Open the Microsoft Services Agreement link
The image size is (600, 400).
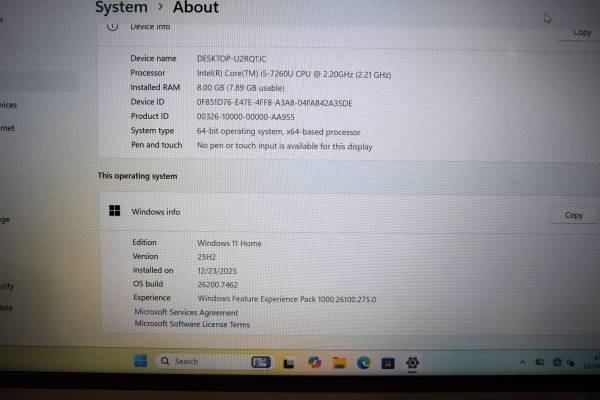point(186,312)
